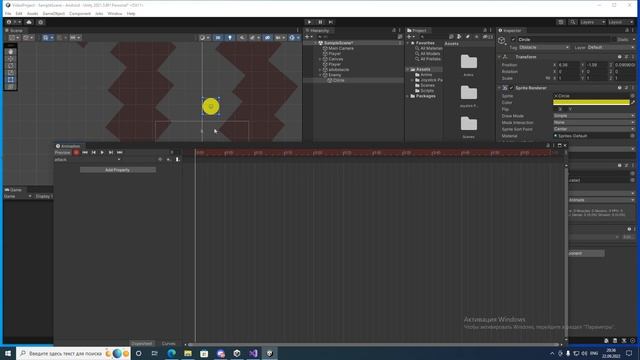The image size is (640, 360).
Task: Click the Hierarchy create plus button
Action: click(308, 37)
